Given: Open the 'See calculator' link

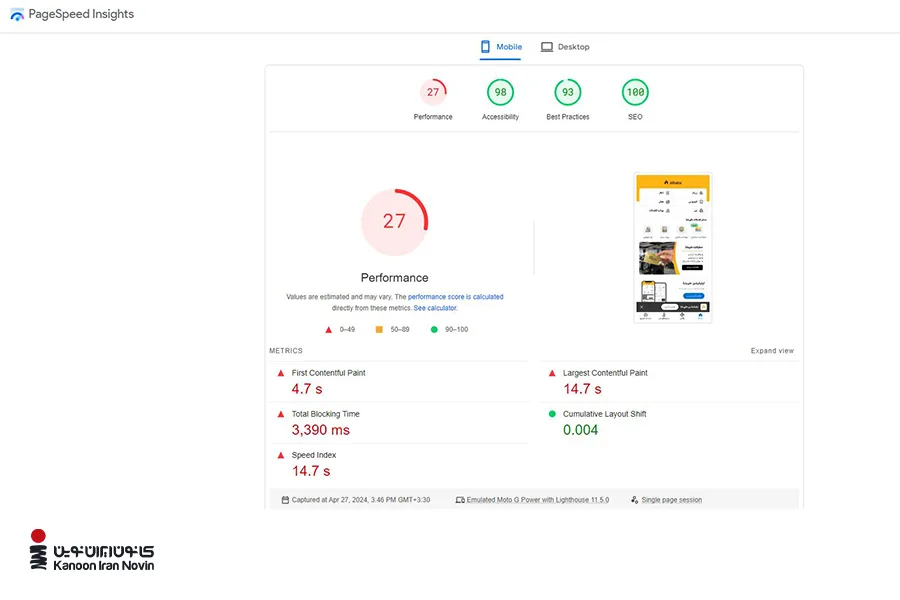Looking at the screenshot, I should (x=435, y=308).
